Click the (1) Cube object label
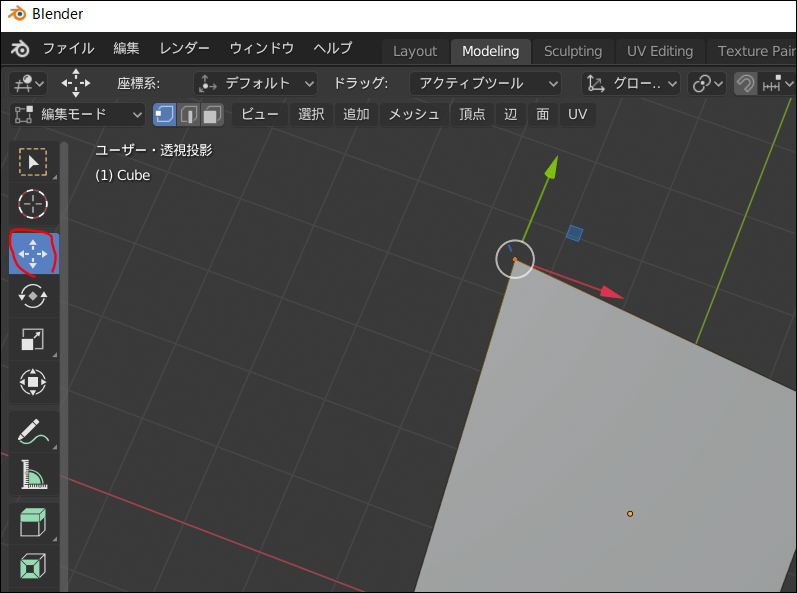 click(x=122, y=175)
